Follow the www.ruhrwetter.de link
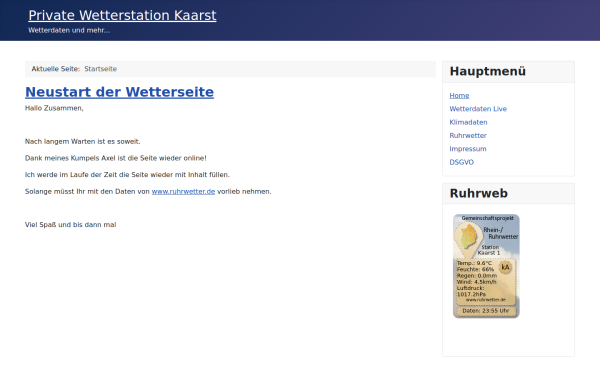The width and height of the screenshot is (600, 375). click(x=183, y=191)
